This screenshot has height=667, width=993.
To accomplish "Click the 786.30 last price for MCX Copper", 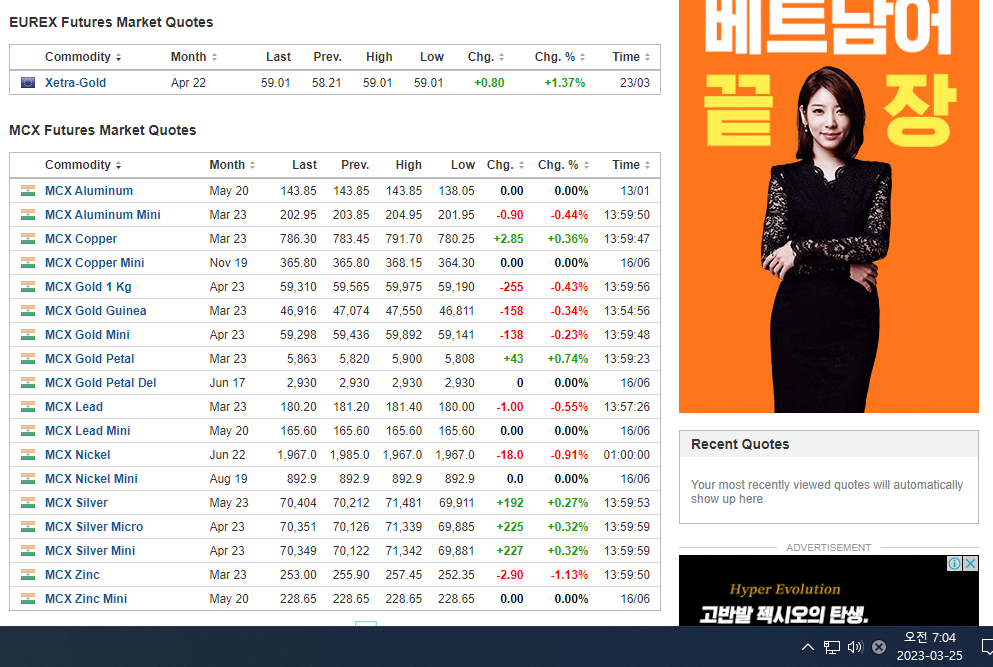I will (x=298, y=239).
